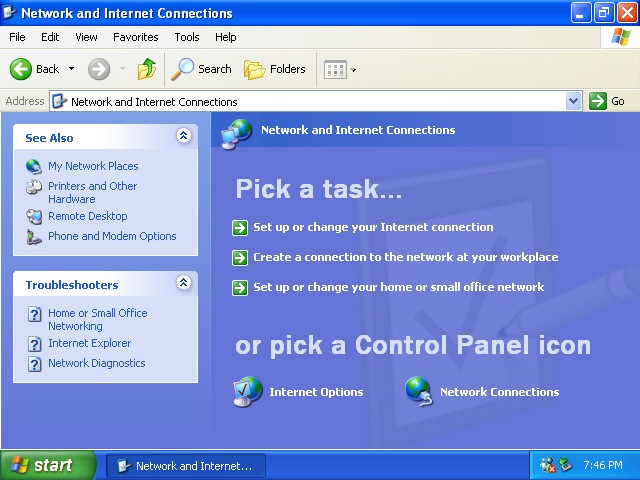The width and height of the screenshot is (640, 480).
Task: Launch the Internet Explorer troubleshooter link
Action: (89, 343)
